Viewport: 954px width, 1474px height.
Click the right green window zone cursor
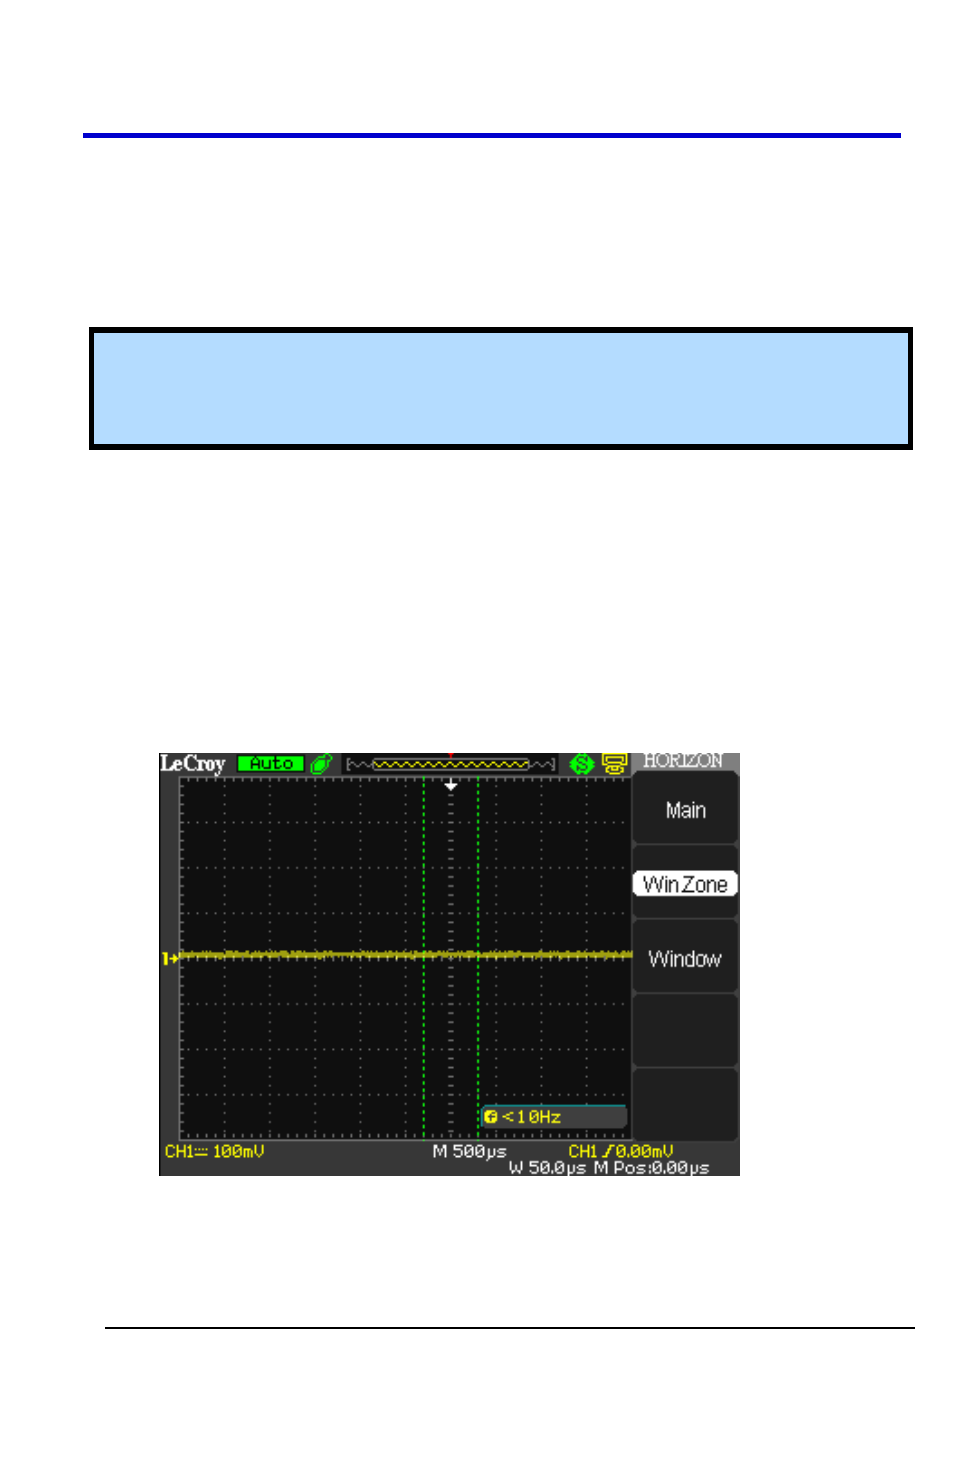point(478,958)
